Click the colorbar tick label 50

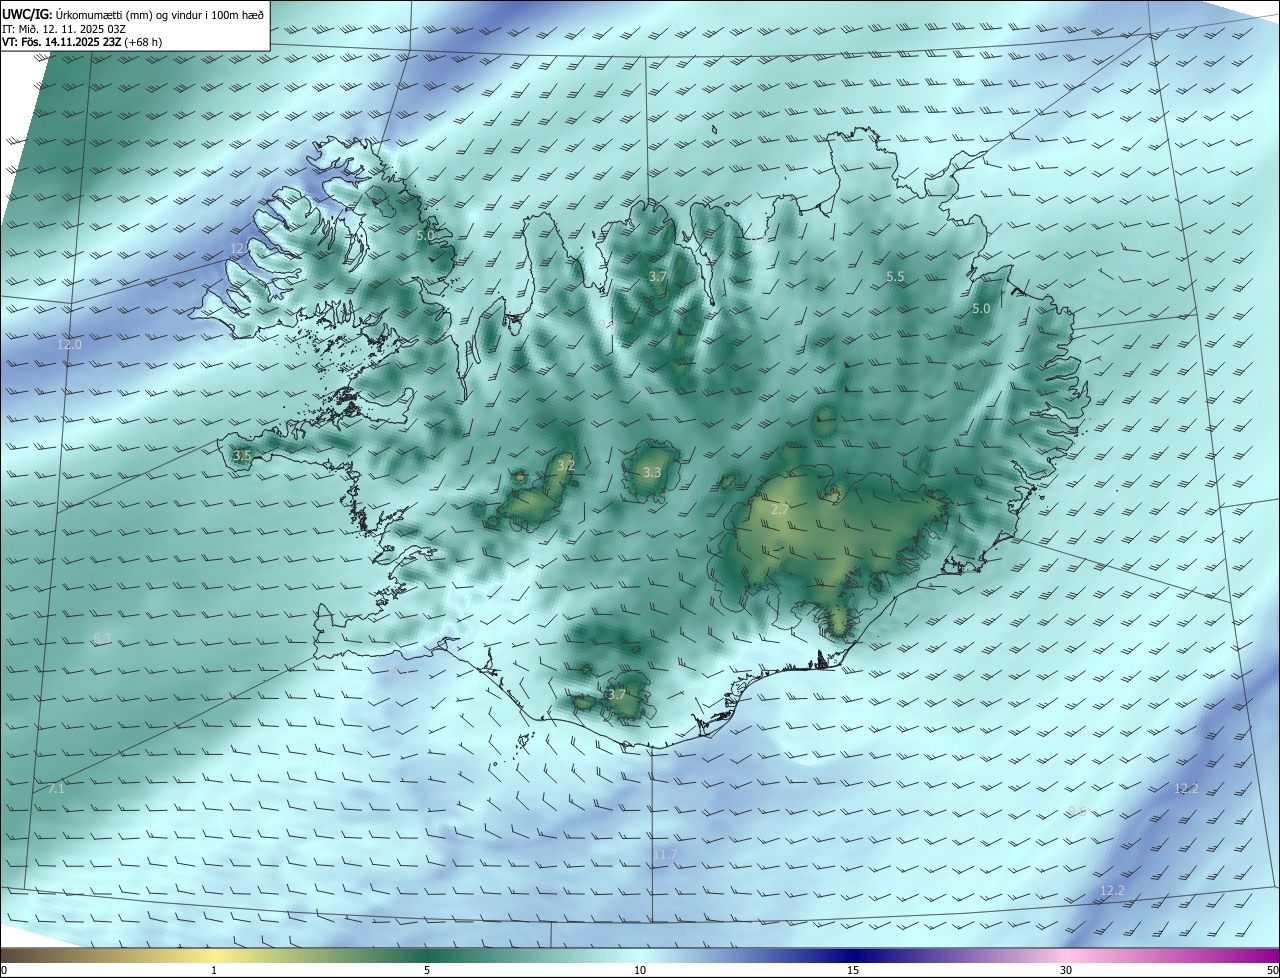(1272, 970)
